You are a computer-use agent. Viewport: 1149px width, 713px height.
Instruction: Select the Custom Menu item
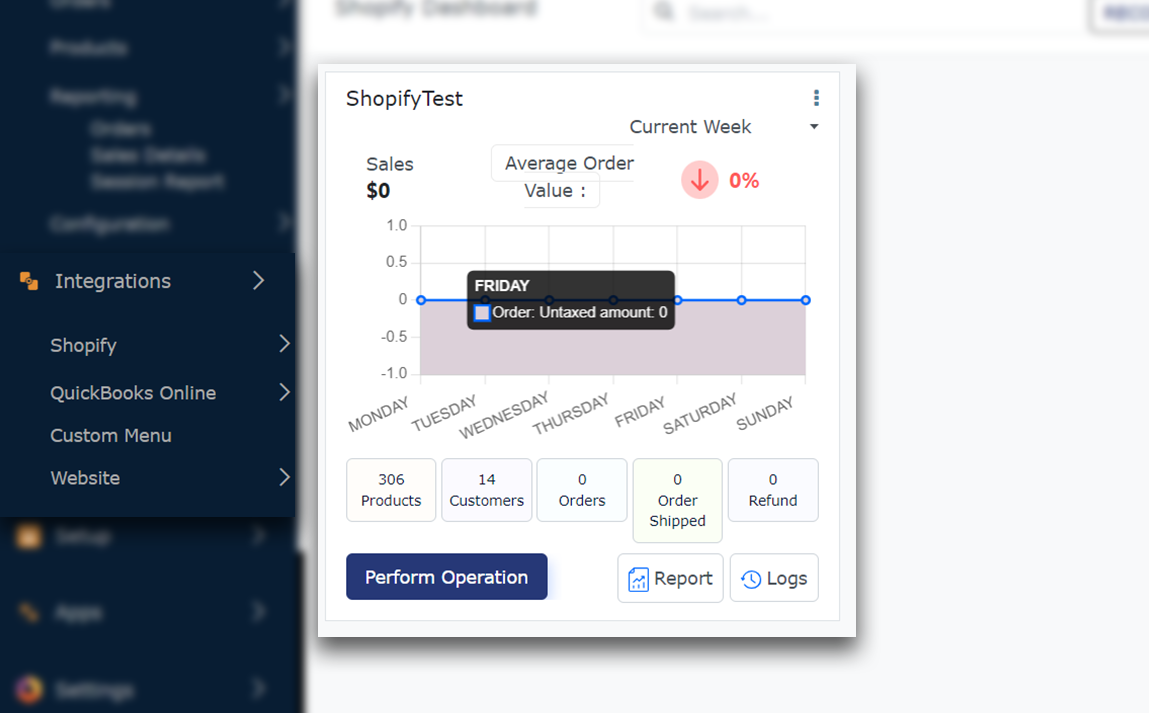pyautogui.click(x=111, y=435)
